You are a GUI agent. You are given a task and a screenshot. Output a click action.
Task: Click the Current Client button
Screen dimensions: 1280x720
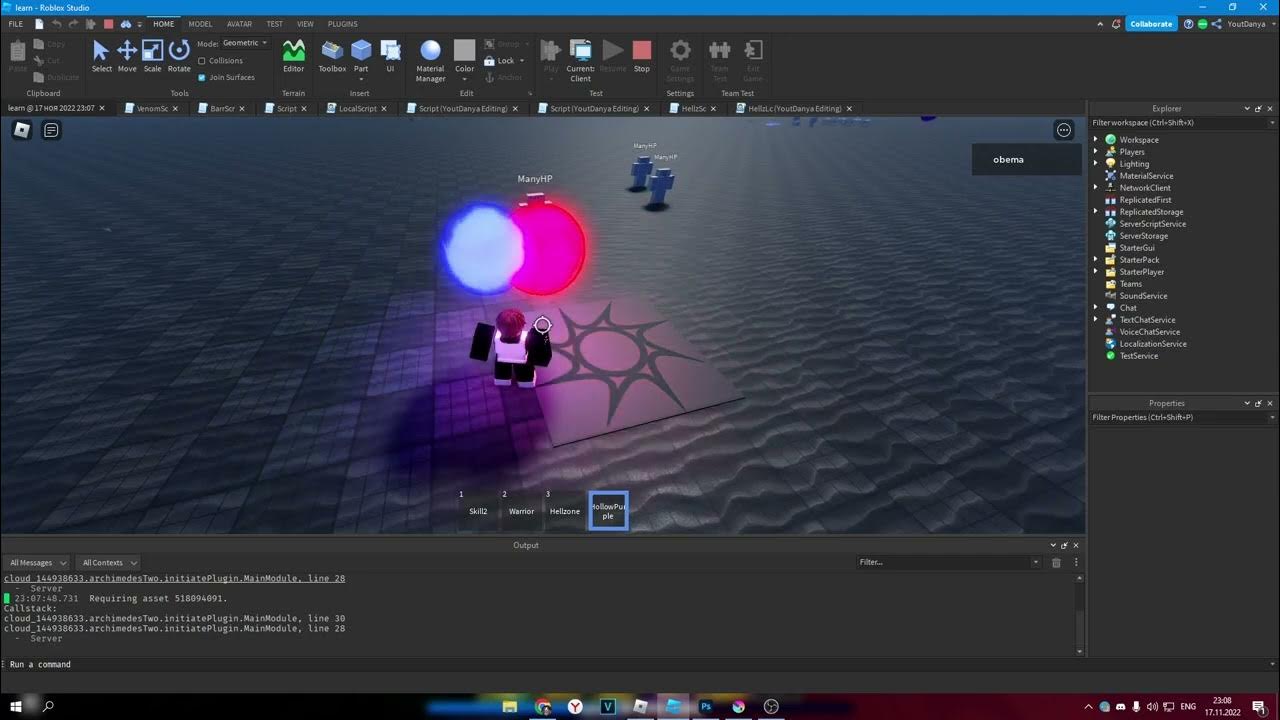[x=580, y=60]
